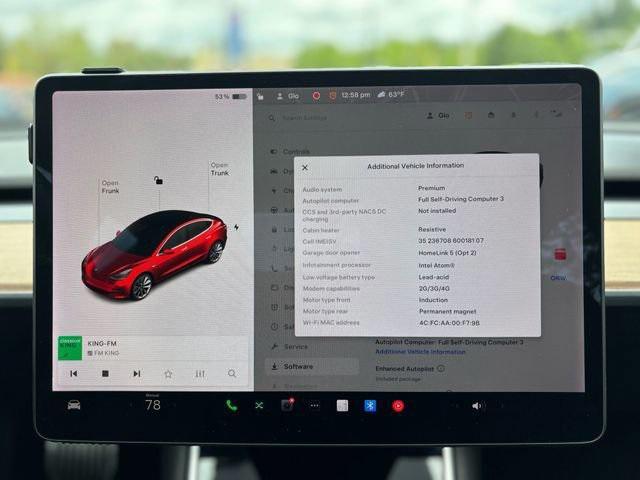
Task: Tap the Premium audio system value
Action: pos(431,188)
